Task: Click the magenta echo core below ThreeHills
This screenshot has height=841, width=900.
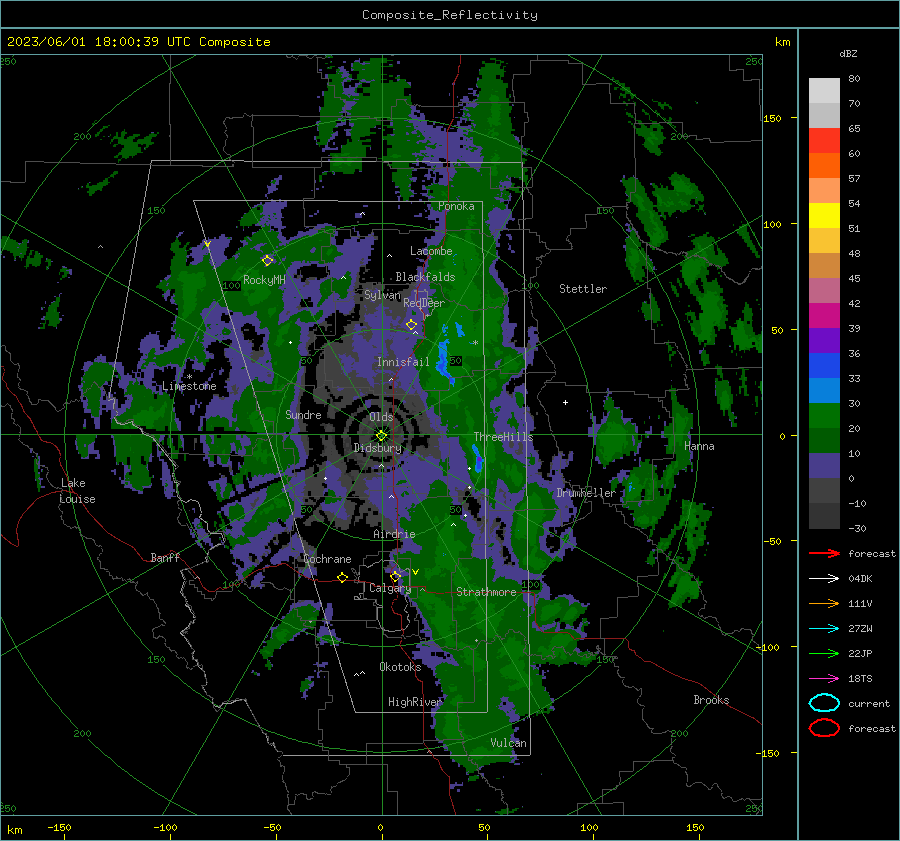Action: [x=479, y=461]
